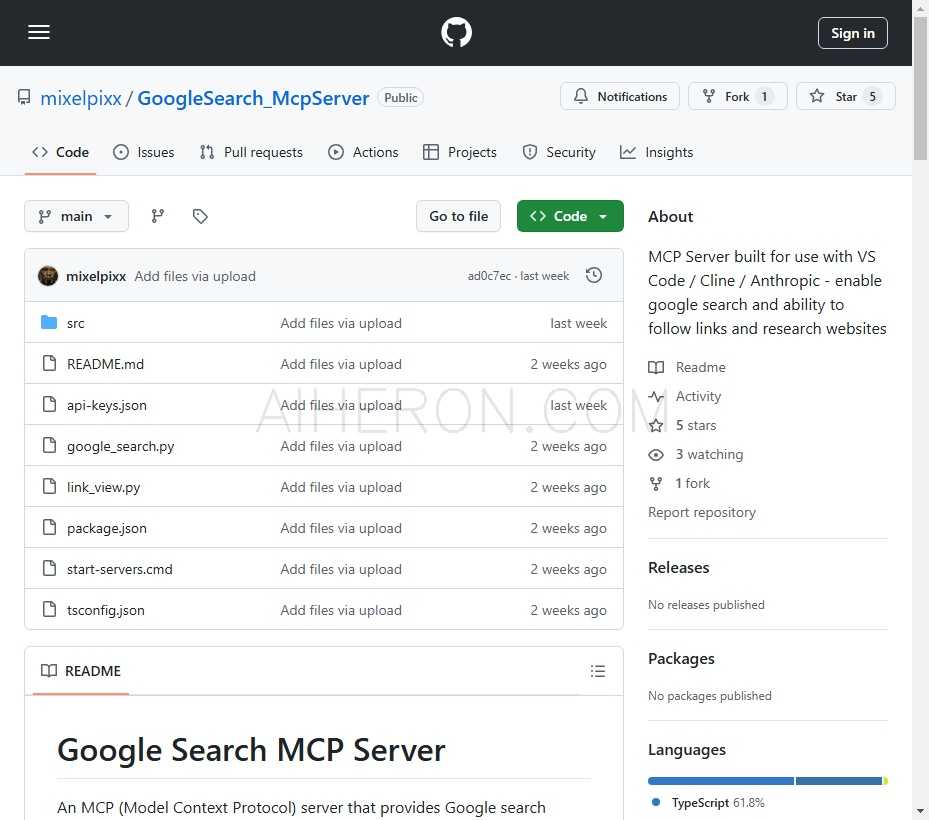
Task: Open the Actions tab
Action: (x=363, y=152)
